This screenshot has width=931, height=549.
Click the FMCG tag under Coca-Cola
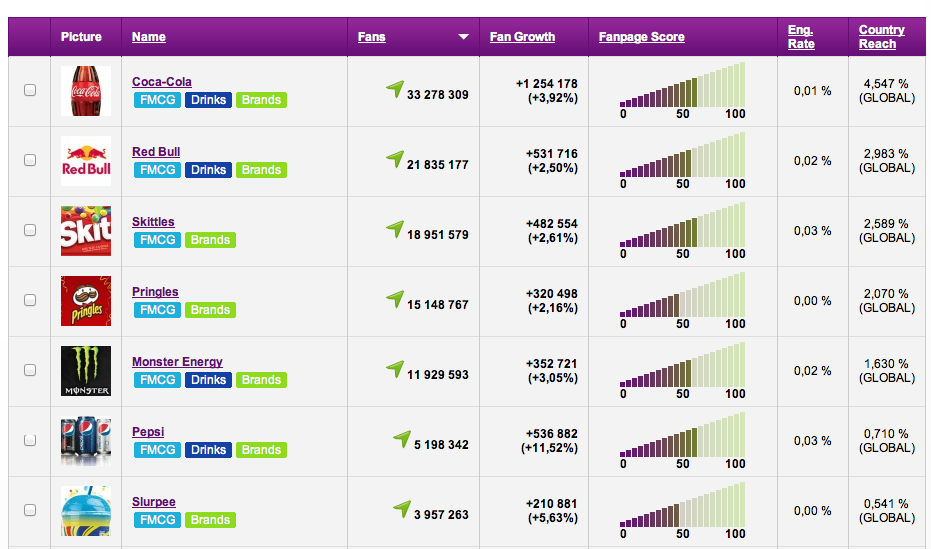pyautogui.click(x=157, y=100)
